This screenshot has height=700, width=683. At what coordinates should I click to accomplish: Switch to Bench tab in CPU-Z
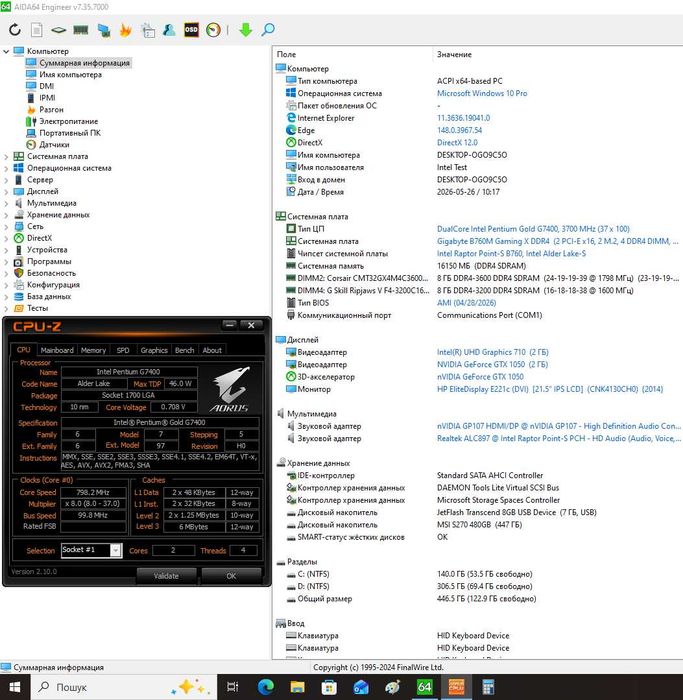coord(184,350)
